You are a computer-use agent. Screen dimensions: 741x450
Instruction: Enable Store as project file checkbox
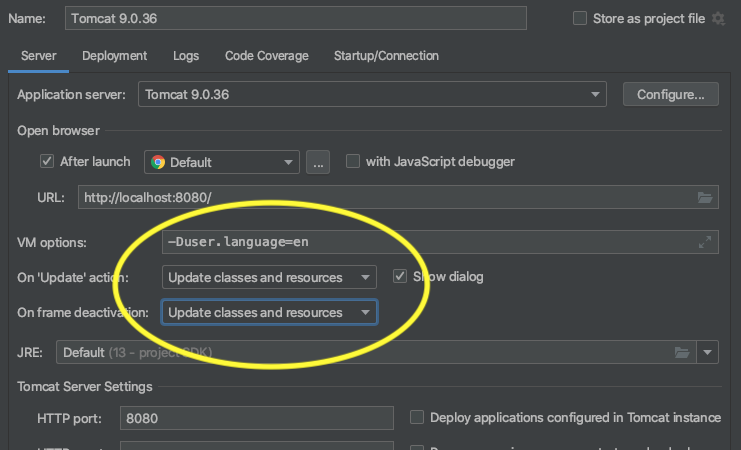click(580, 18)
